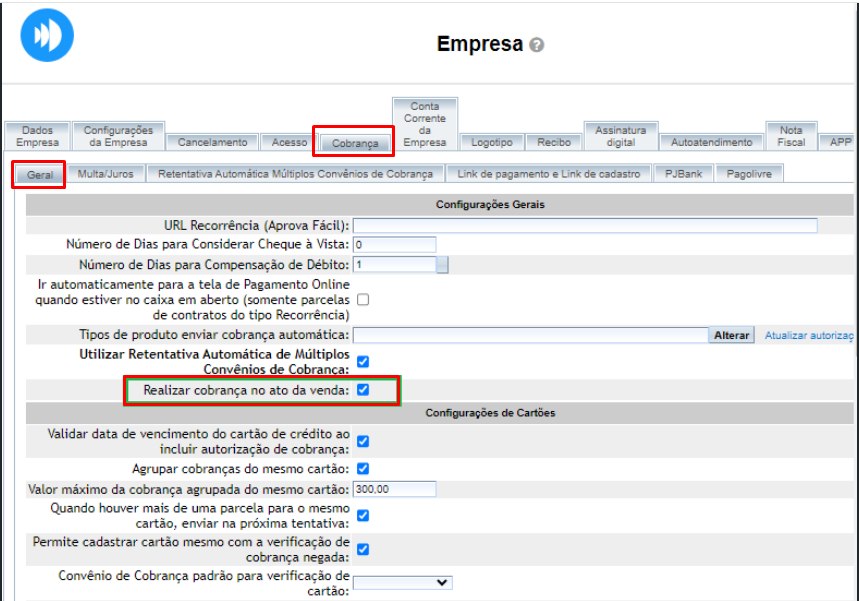859x601 pixels.
Task: Click the URL Recorrência input field
Action: point(584,225)
